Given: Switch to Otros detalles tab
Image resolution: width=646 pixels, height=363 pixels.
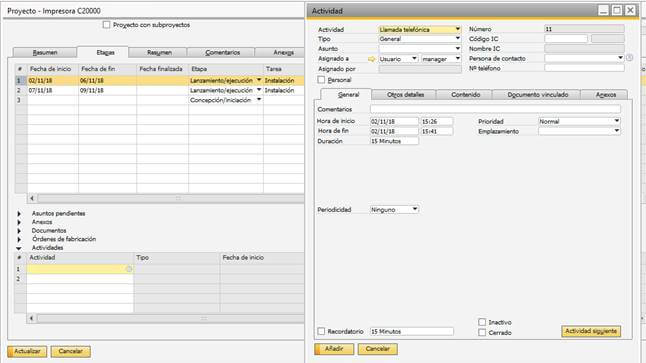Looking at the screenshot, I should (x=405, y=95).
